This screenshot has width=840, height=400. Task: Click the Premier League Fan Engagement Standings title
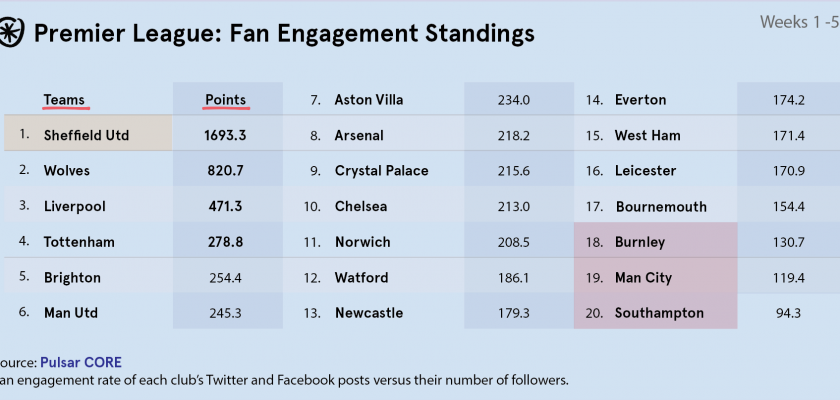(284, 34)
